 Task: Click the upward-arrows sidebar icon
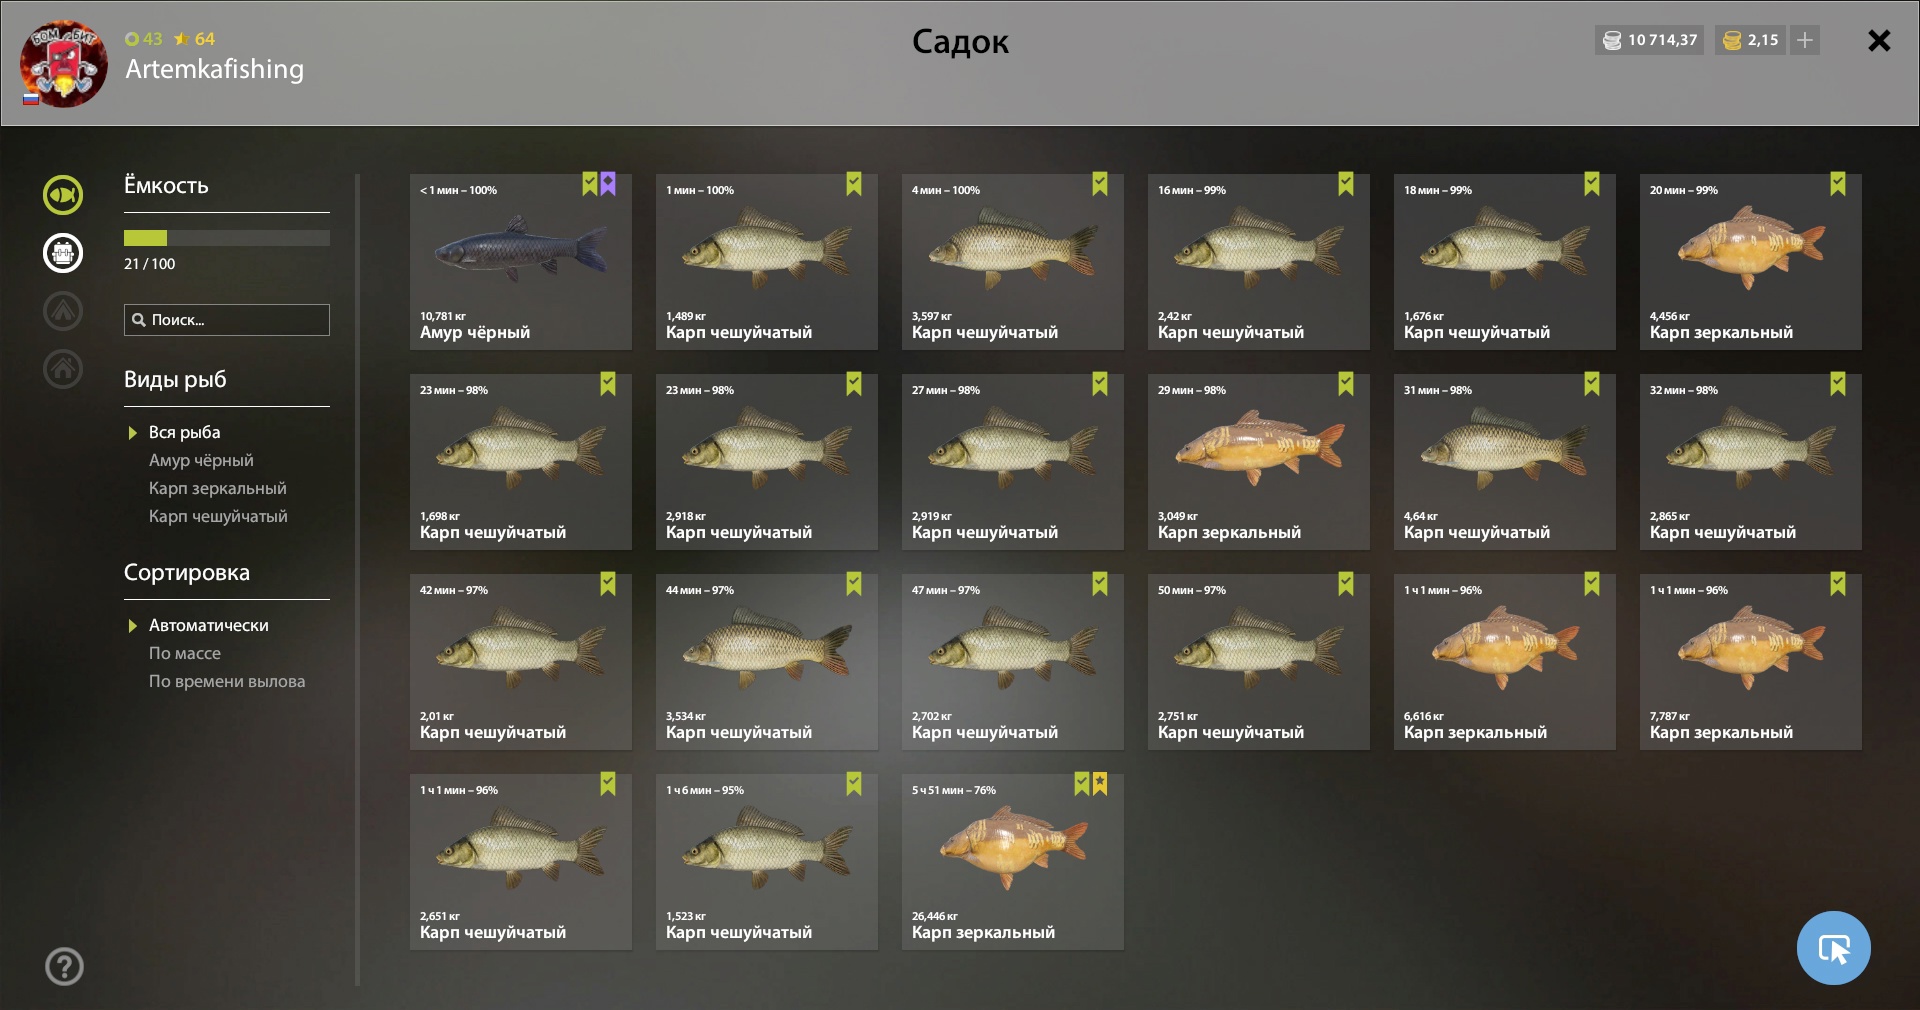click(x=63, y=311)
